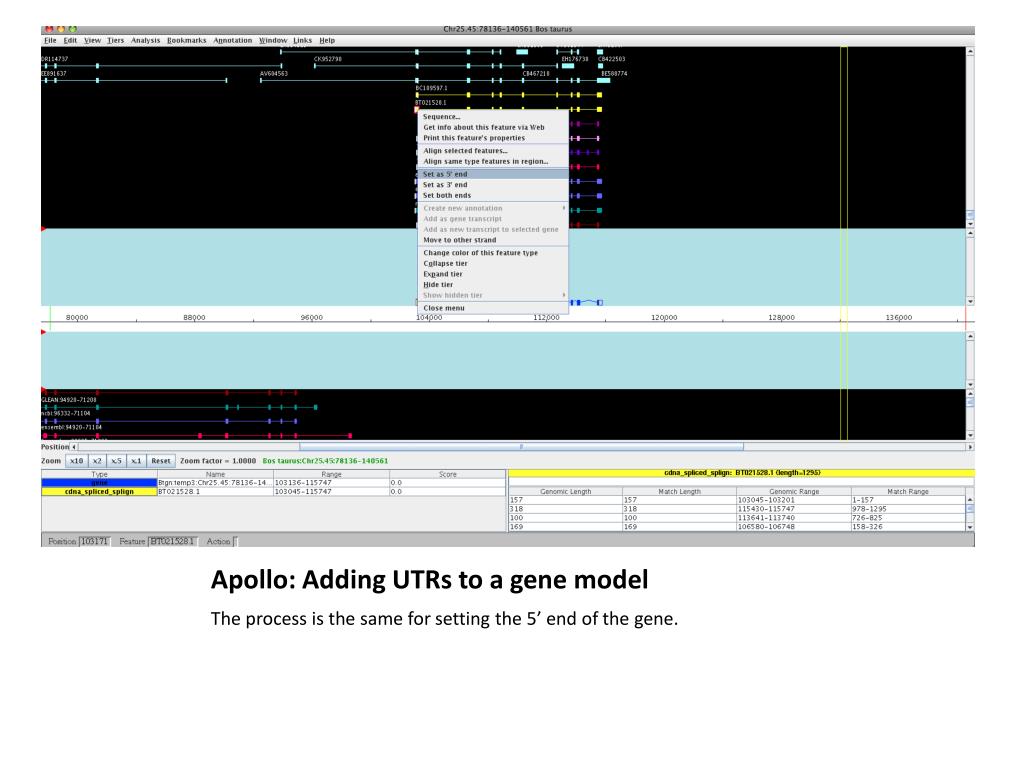This screenshot has width=1024, height=768.
Task: Click the down arrow of the match details table scrollbar
Action: 970,527
